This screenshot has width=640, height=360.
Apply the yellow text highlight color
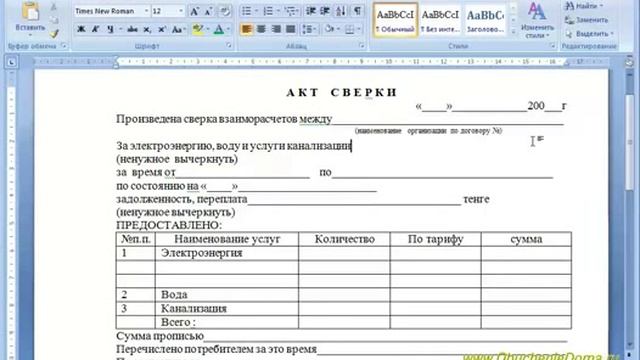pos(198,29)
